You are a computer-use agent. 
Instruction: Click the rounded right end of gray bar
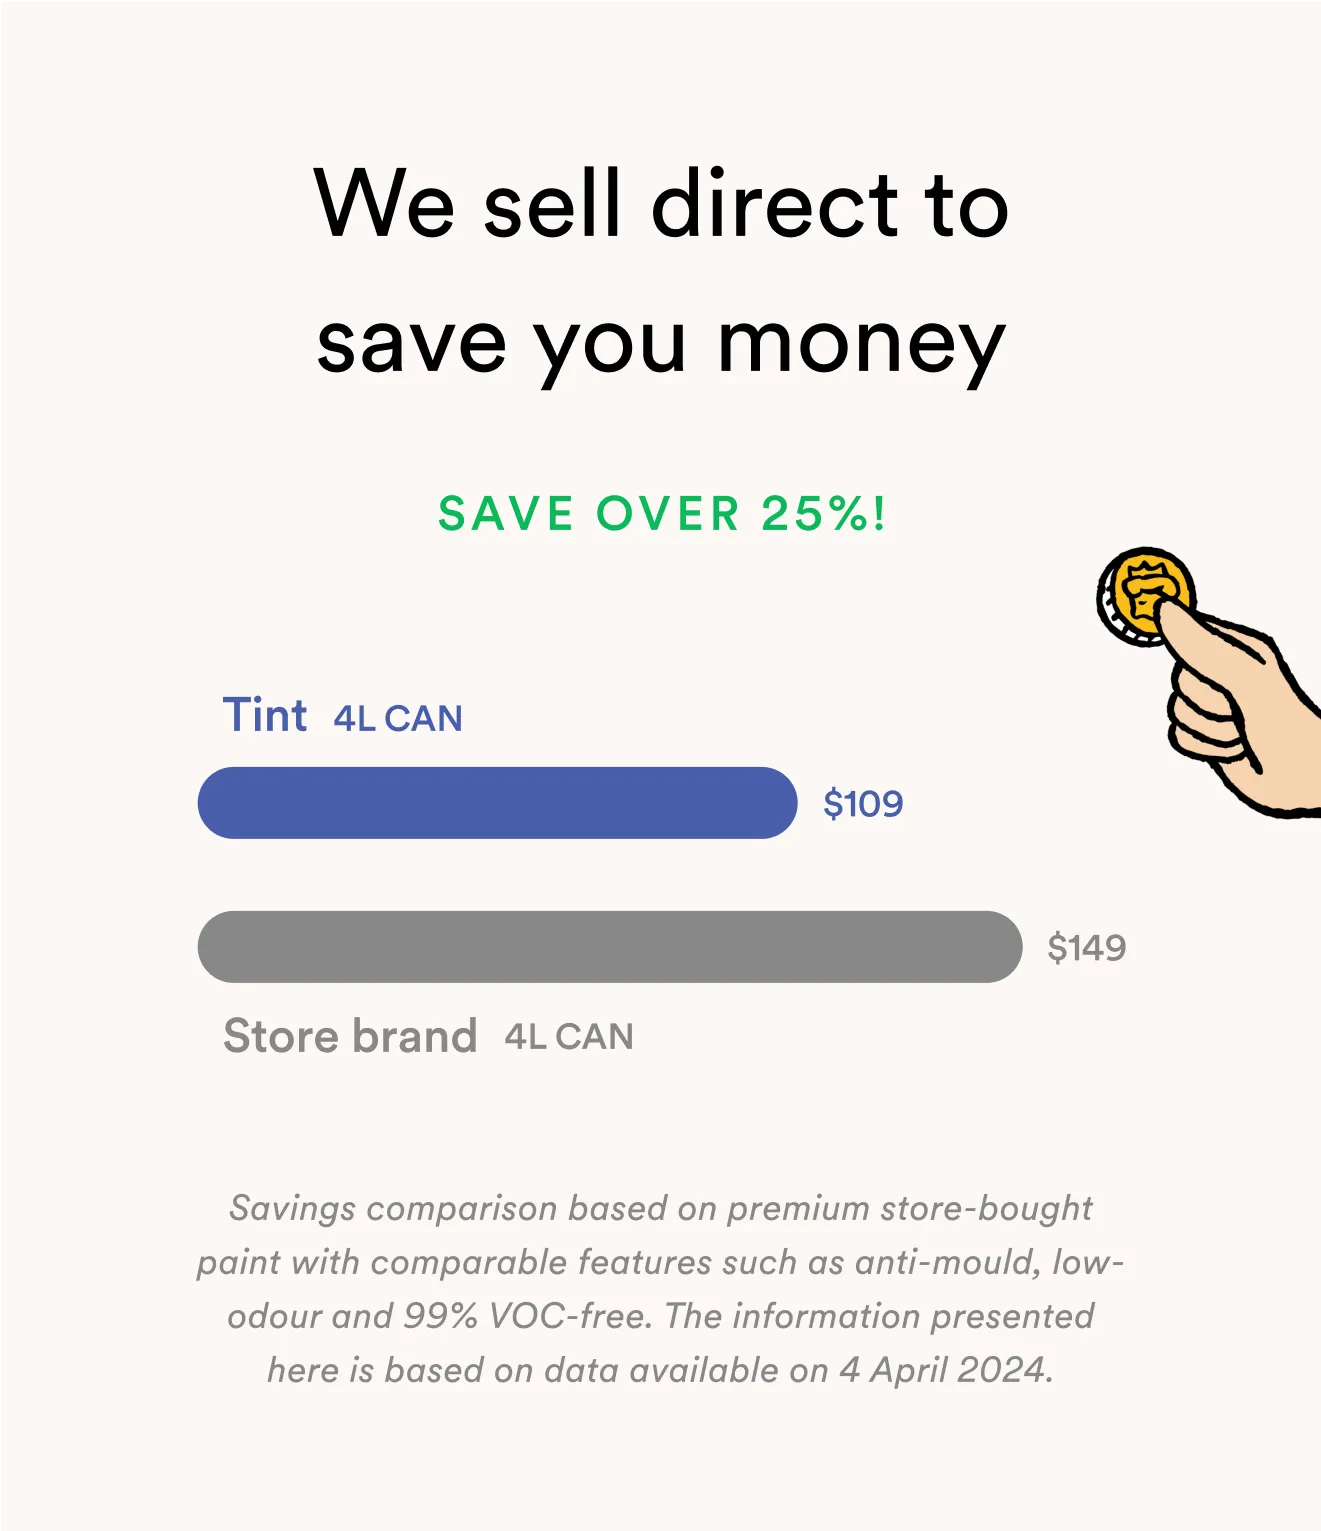coord(996,947)
